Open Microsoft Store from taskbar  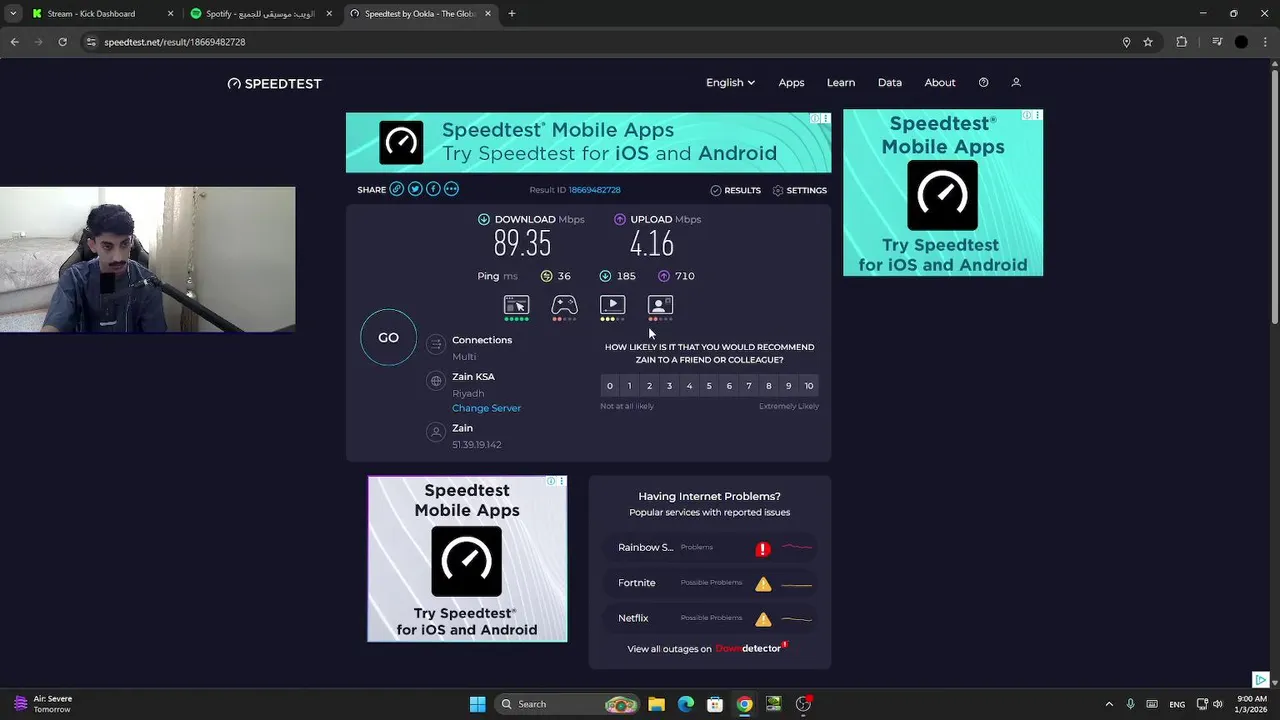click(x=714, y=704)
